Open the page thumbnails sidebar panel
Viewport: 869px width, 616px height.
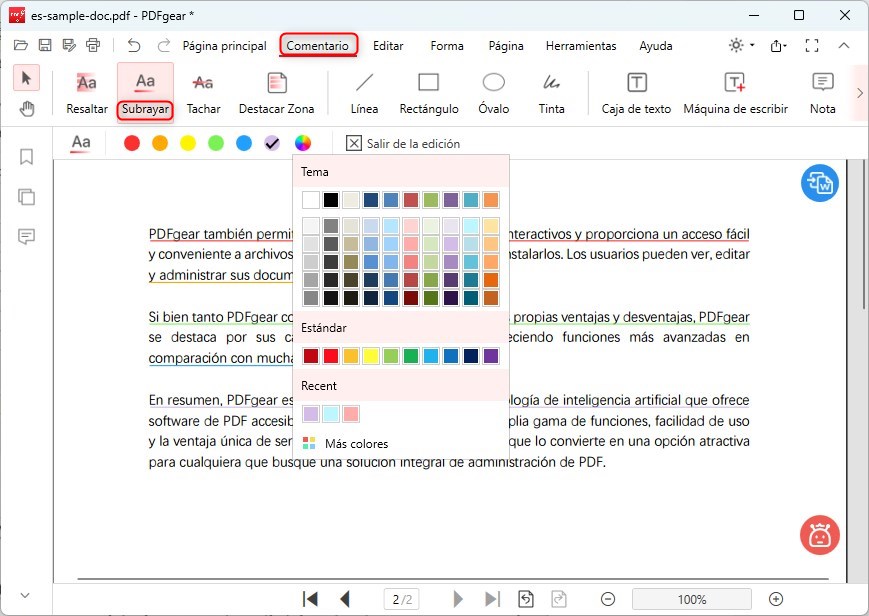click(26, 197)
